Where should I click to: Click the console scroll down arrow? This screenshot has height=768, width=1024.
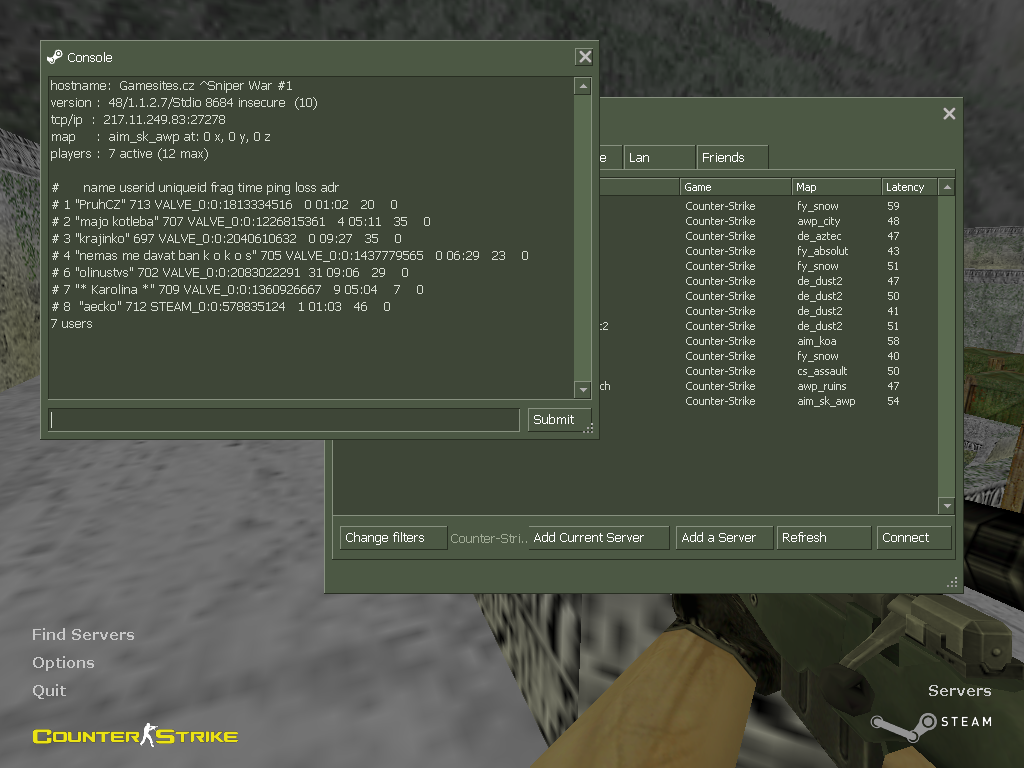click(x=583, y=390)
